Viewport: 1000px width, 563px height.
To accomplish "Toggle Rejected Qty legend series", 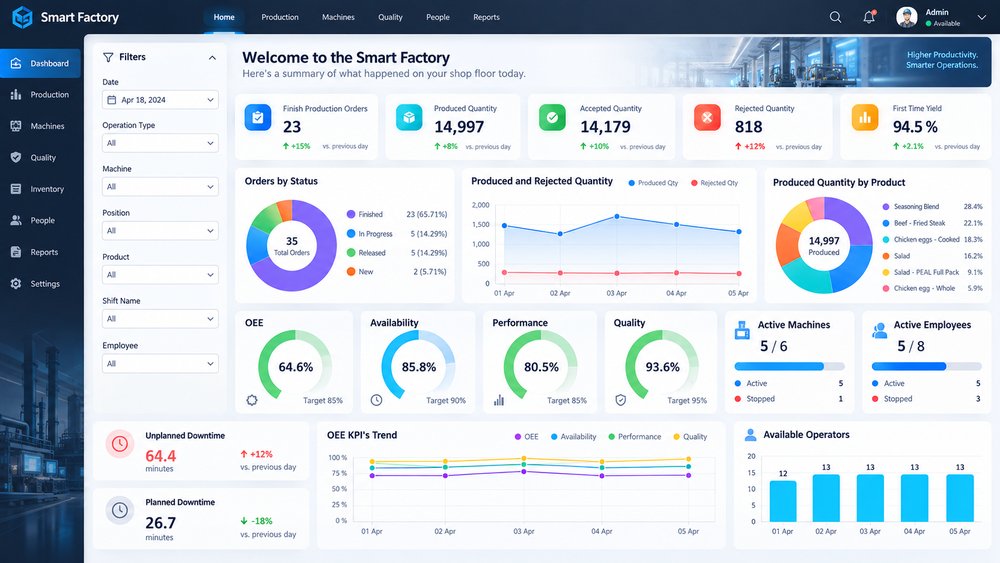I will click(714, 183).
